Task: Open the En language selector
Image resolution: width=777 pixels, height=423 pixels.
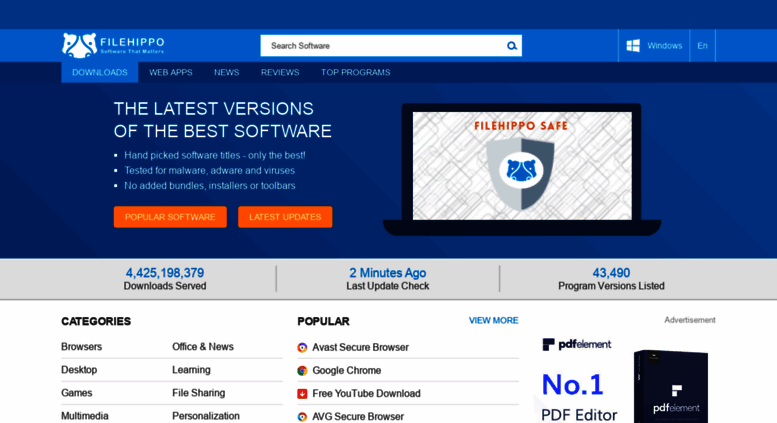Action: pyautogui.click(x=702, y=46)
